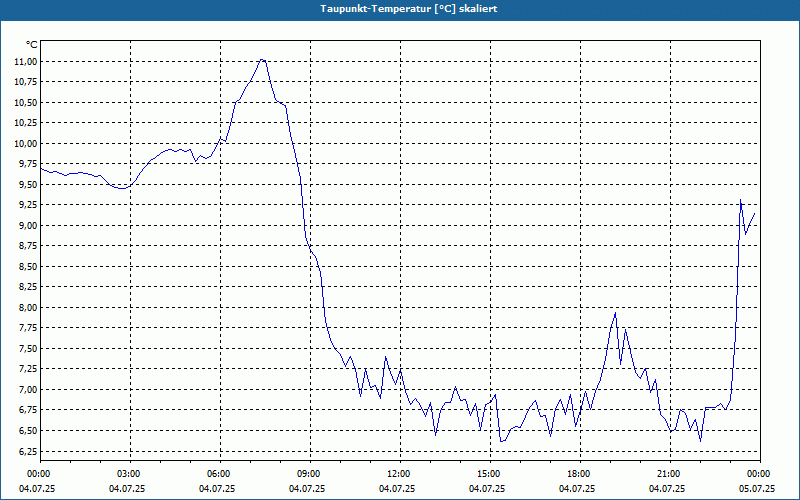Click the '8,25' y-axis value
This screenshot has width=800, height=500.
click(x=30, y=287)
